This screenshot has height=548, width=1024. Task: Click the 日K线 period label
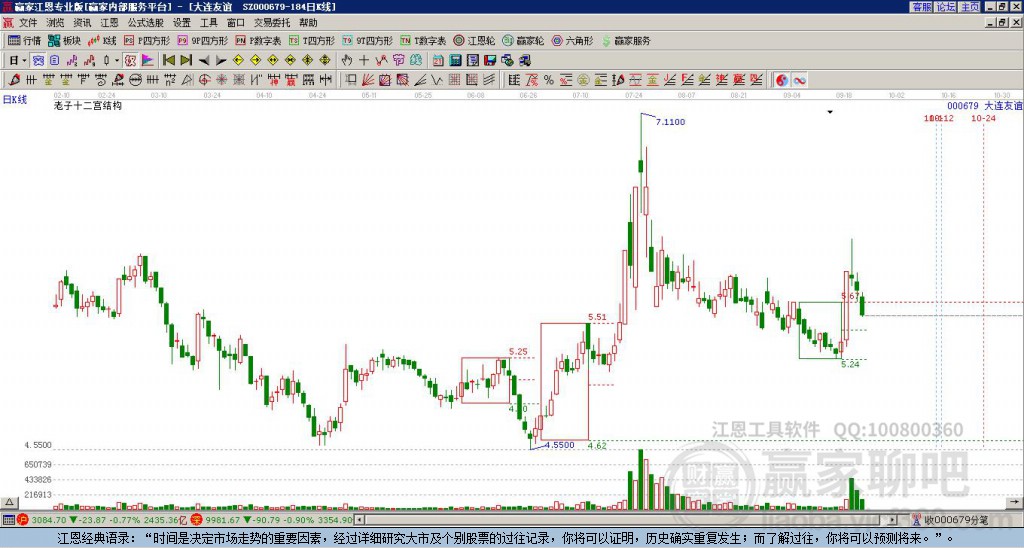click(x=15, y=99)
